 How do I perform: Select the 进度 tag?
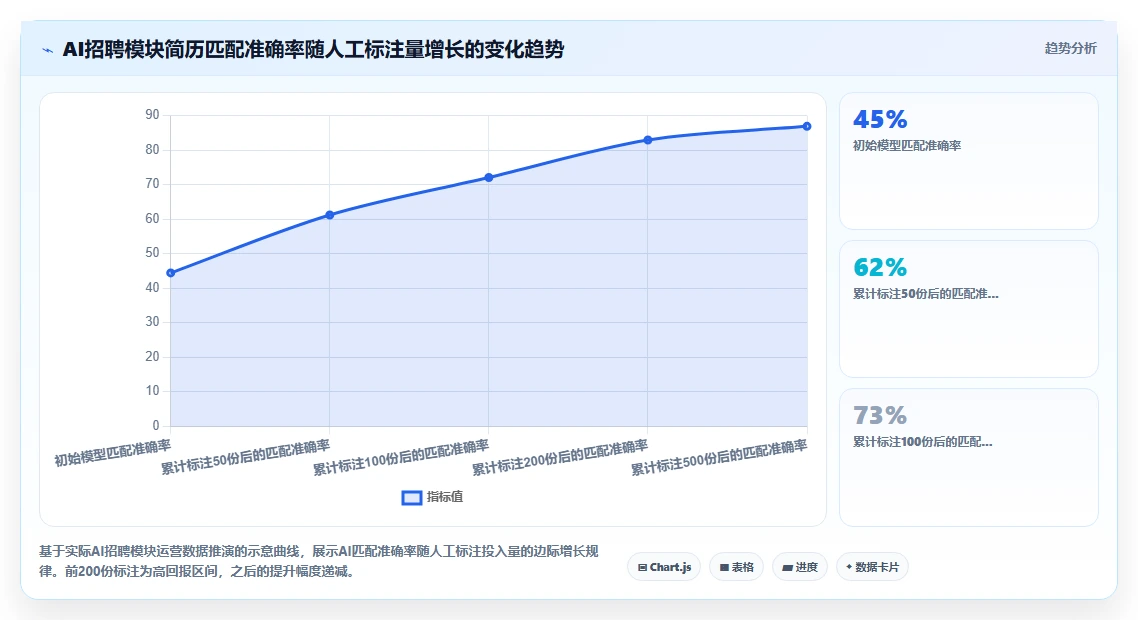[x=800, y=567]
